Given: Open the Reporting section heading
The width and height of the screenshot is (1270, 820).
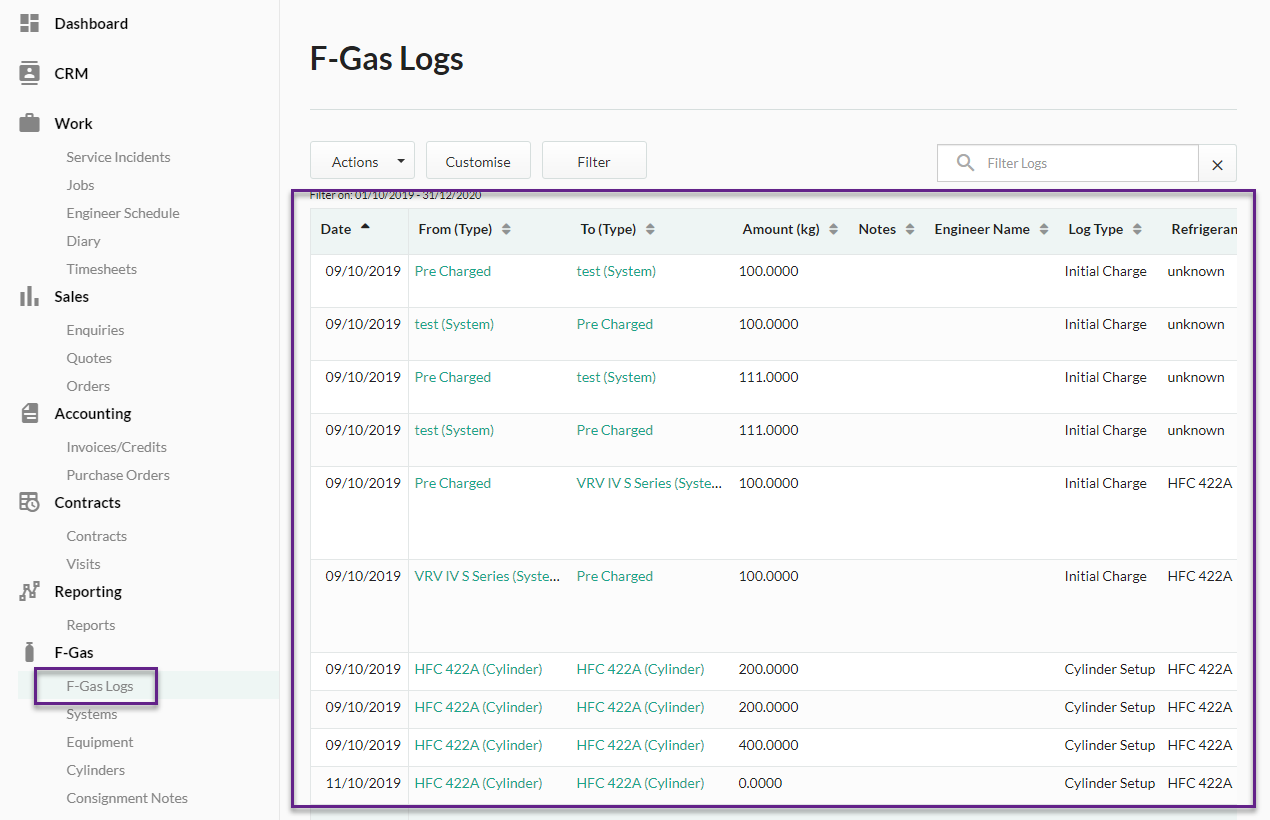Looking at the screenshot, I should [88, 591].
